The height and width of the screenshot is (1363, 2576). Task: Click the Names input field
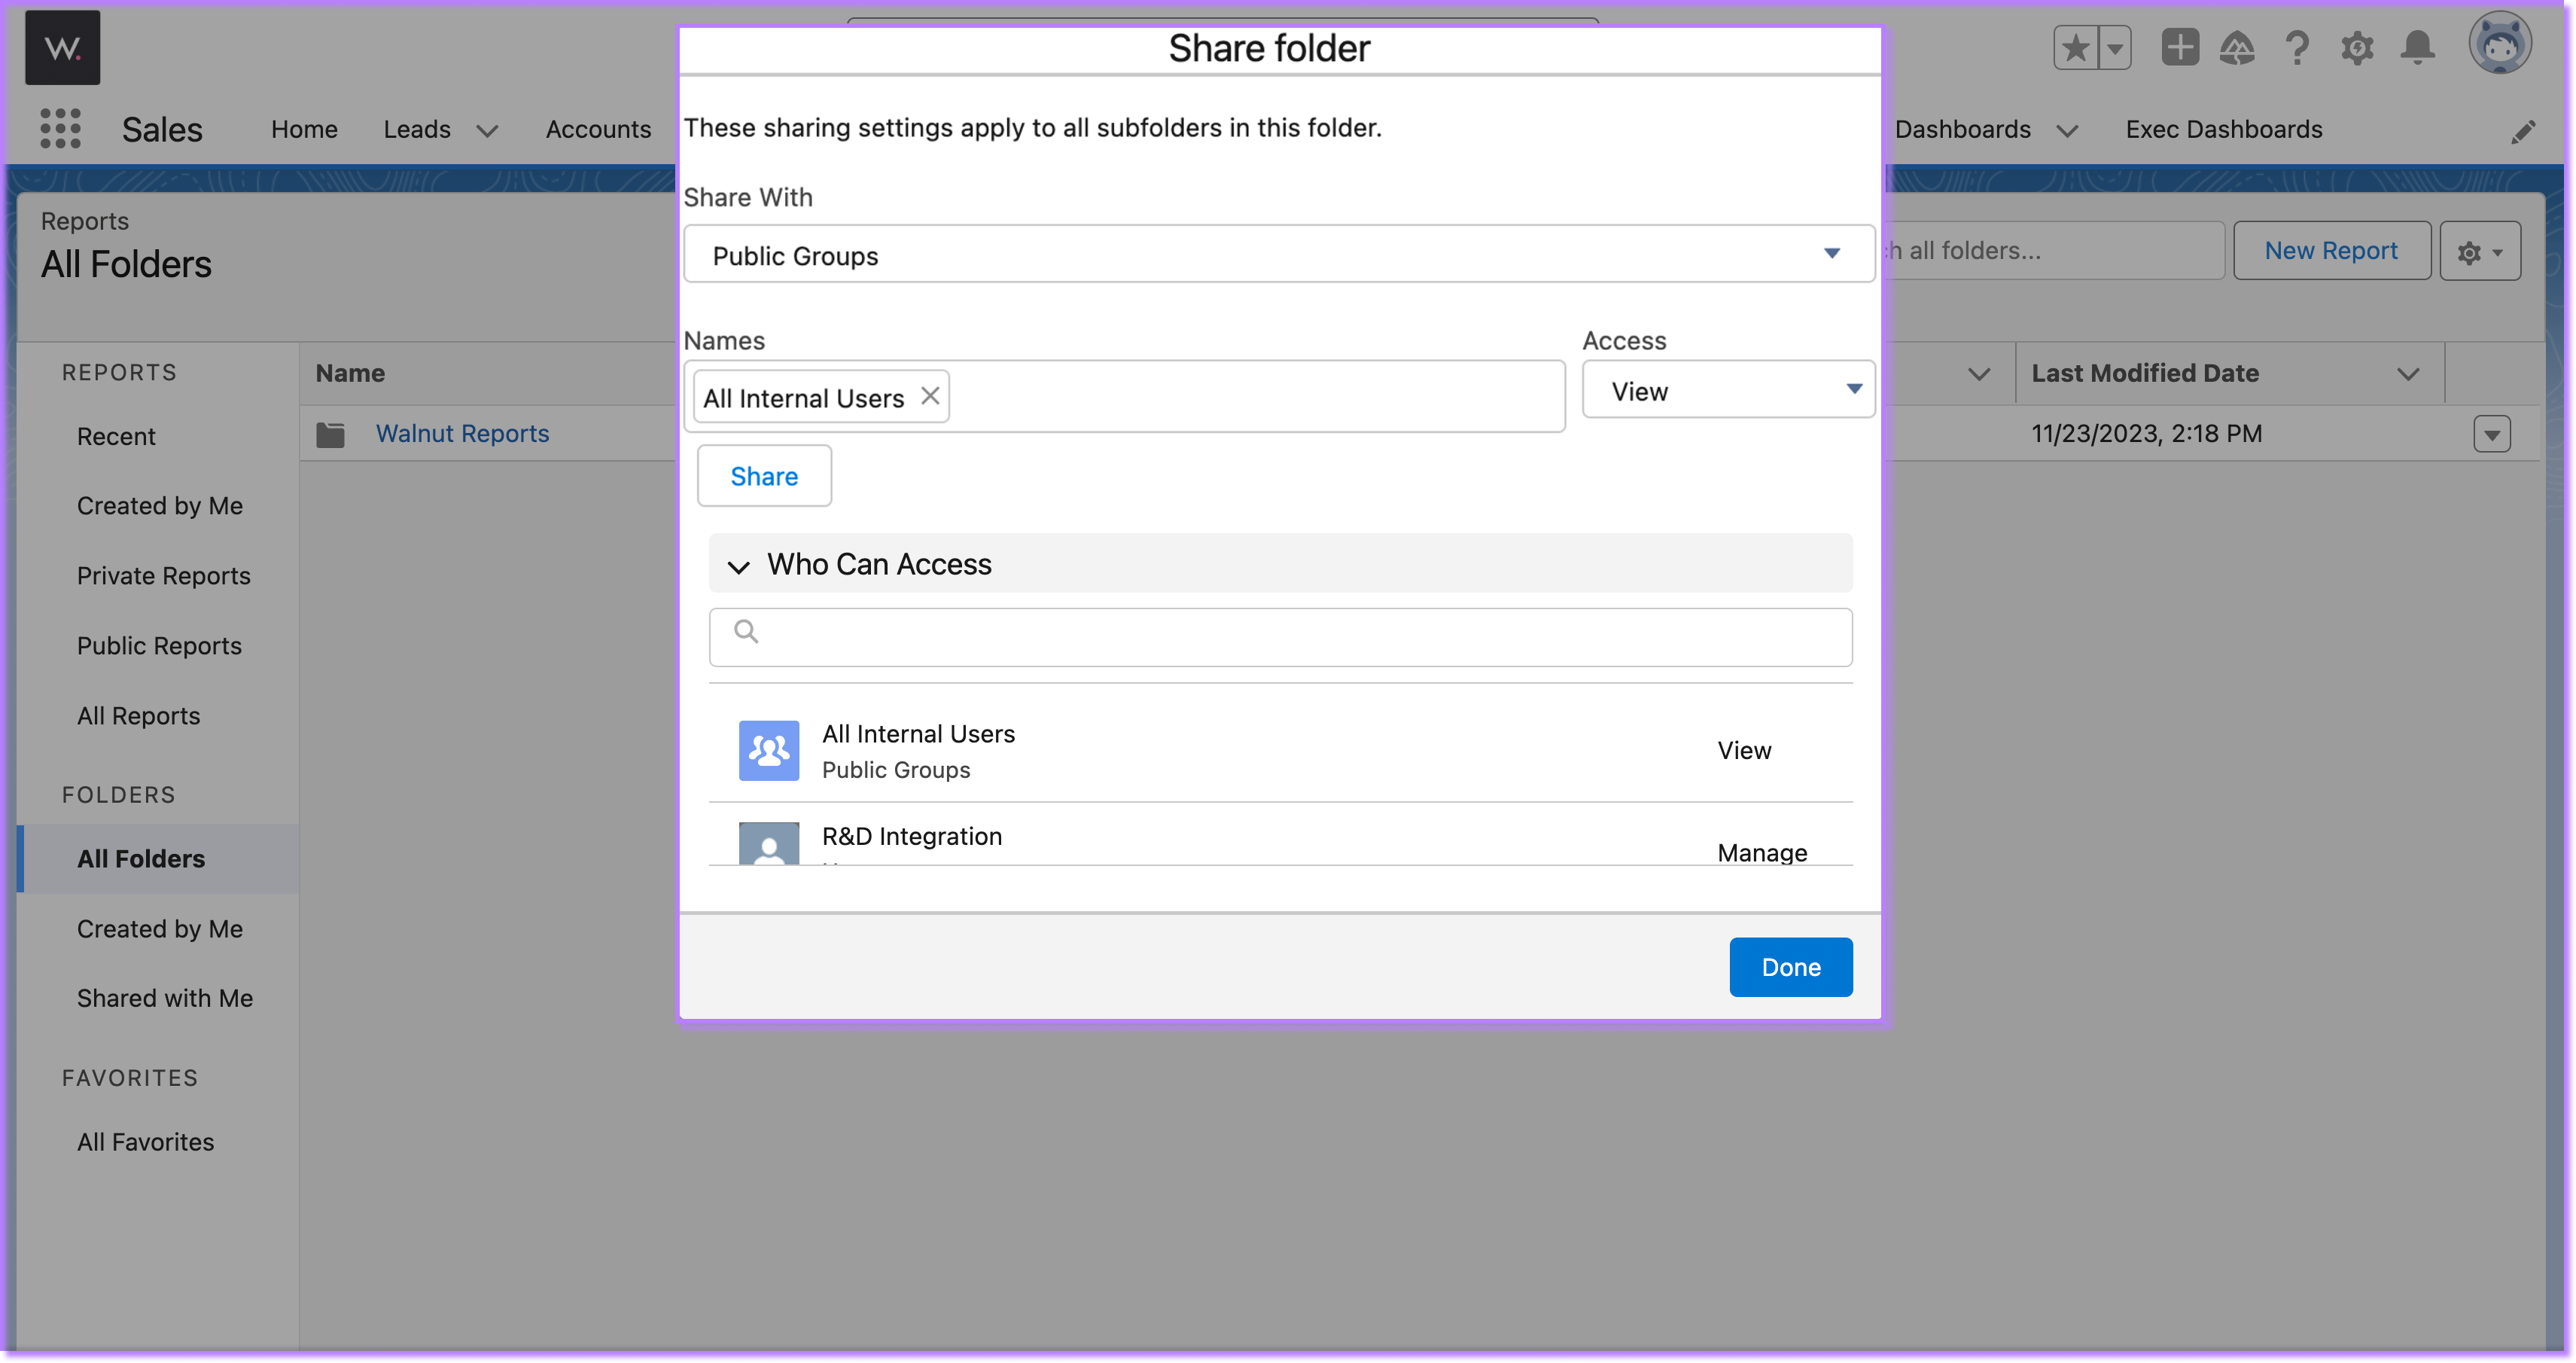pos(1124,396)
